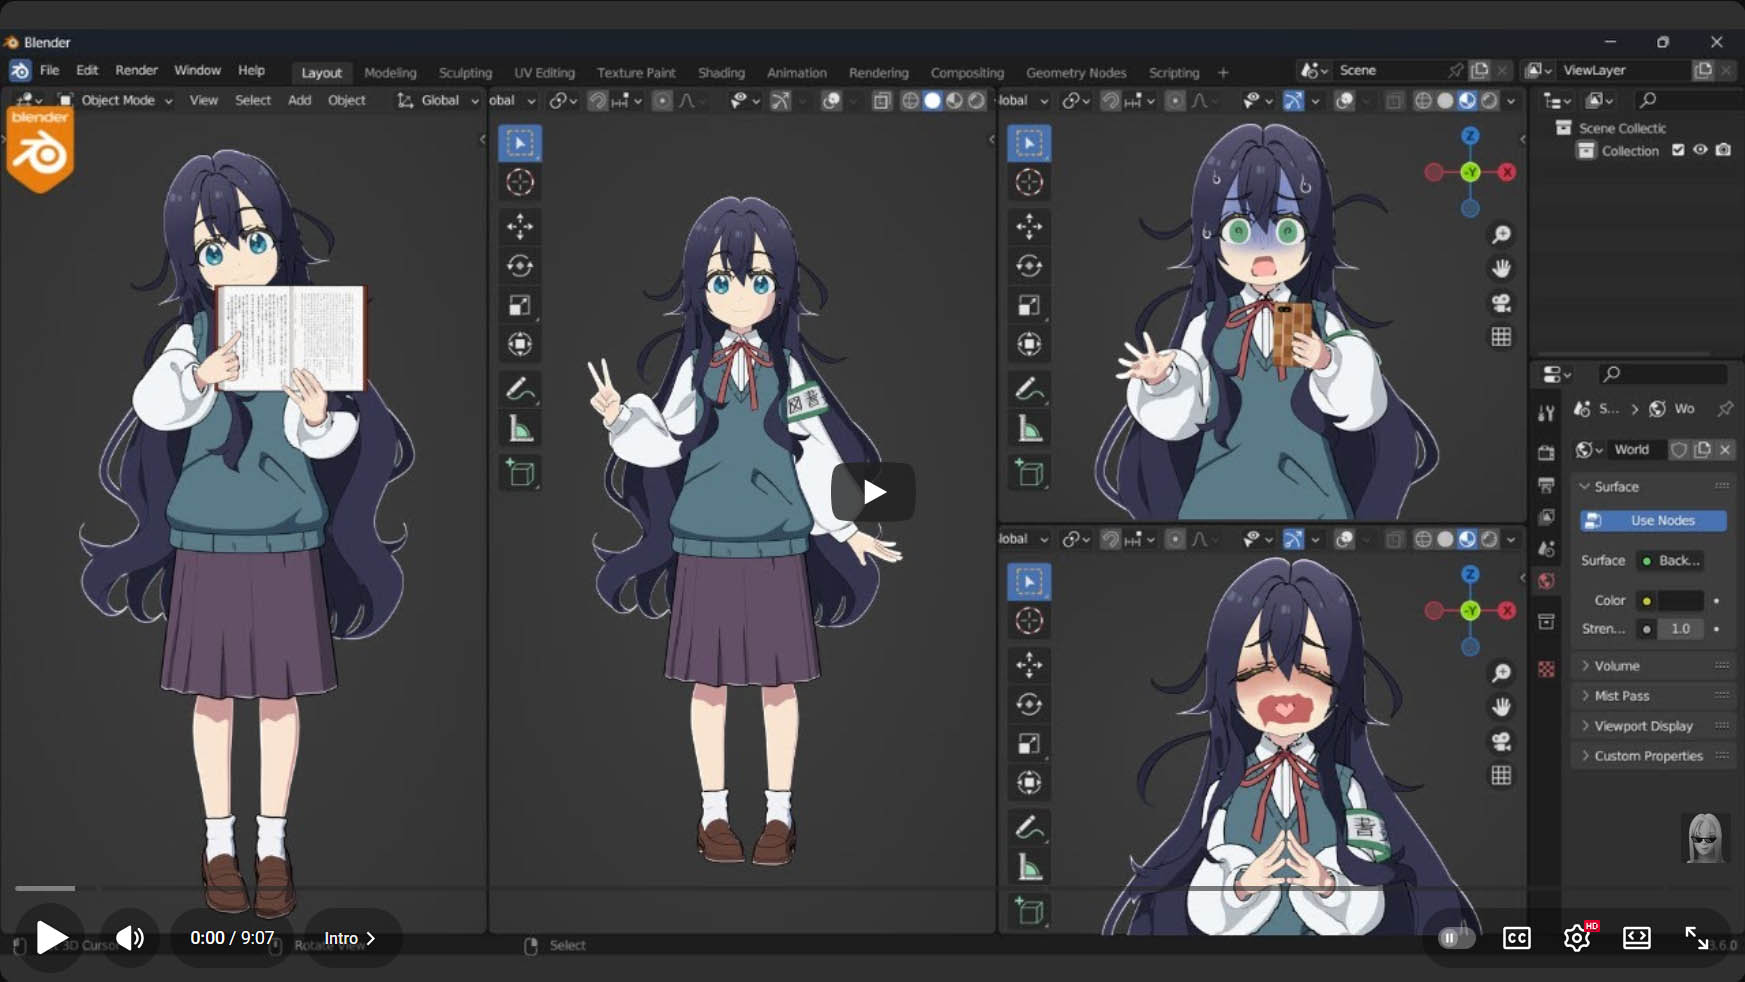The height and width of the screenshot is (982, 1745).
Task: Click the Z axis gizmo in bottom-right viewport
Action: click(x=1470, y=574)
